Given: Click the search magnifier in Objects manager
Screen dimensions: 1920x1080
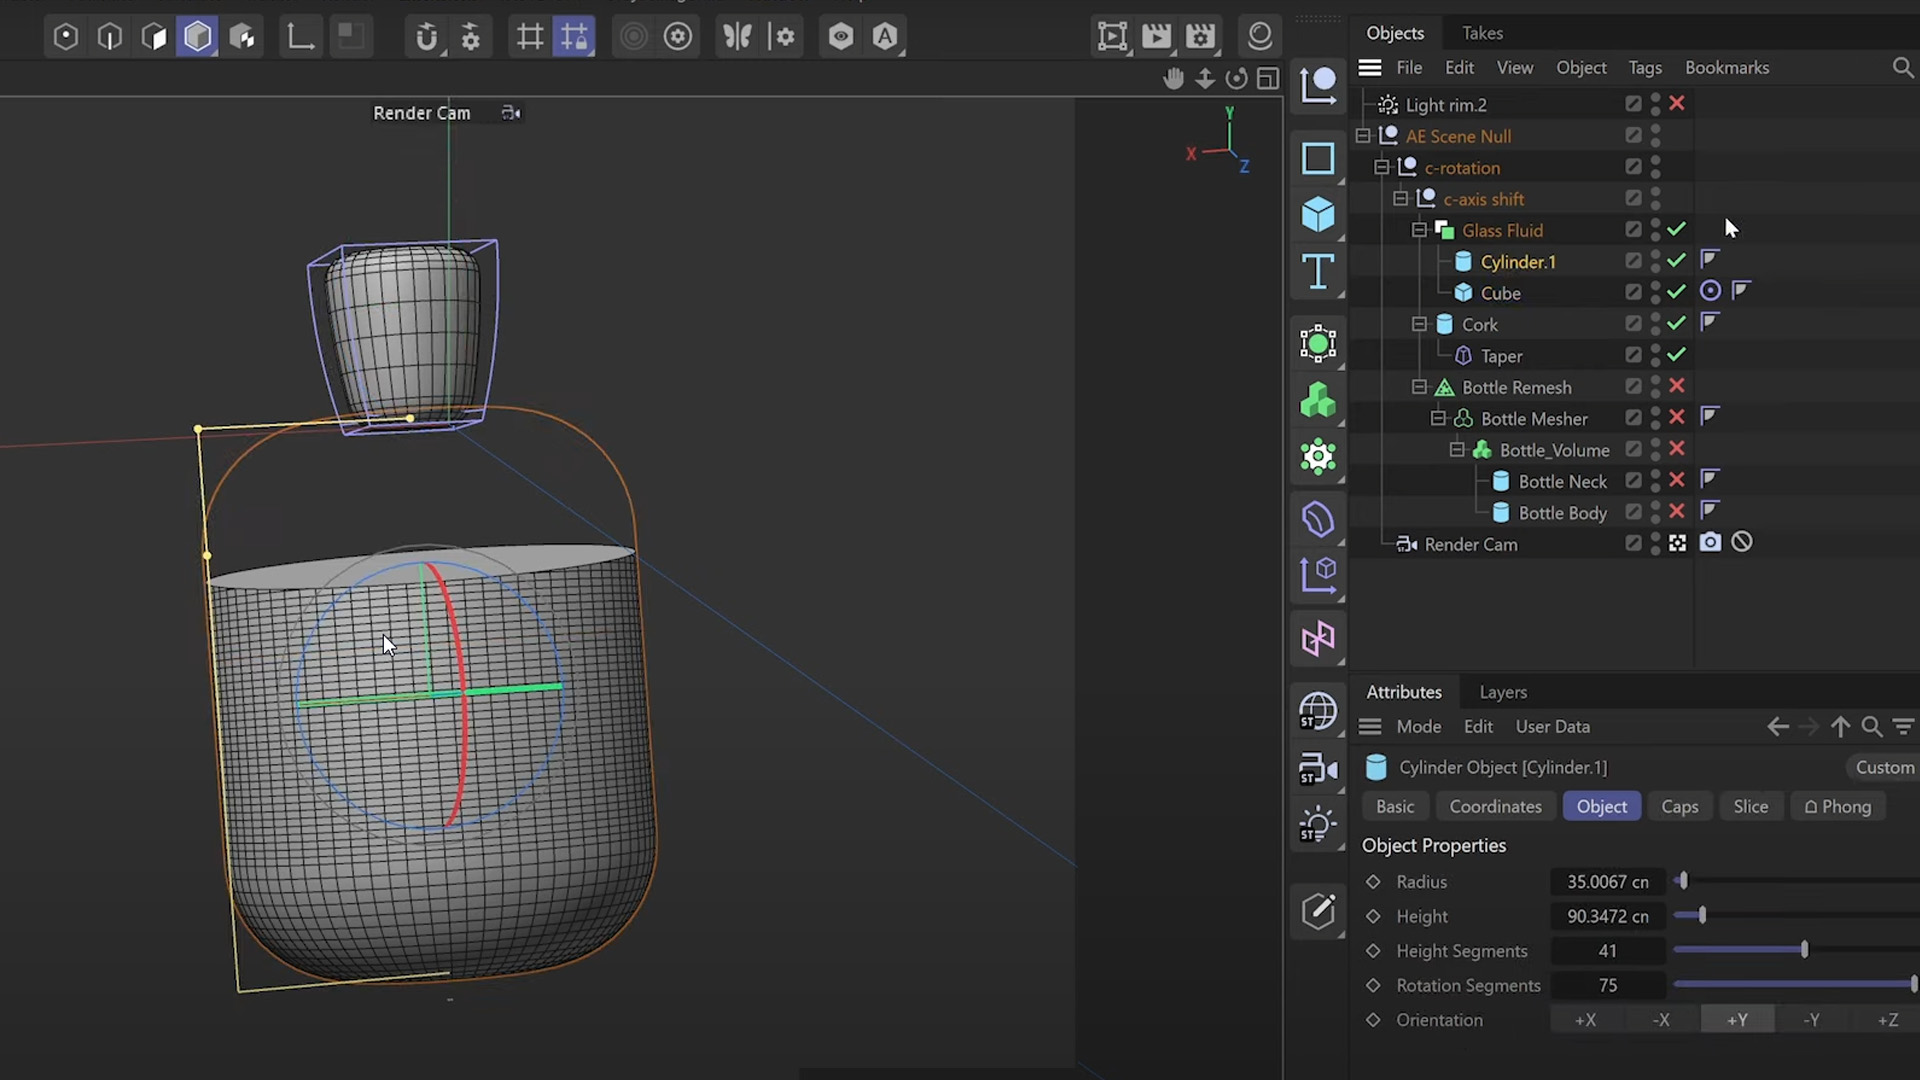Looking at the screenshot, I should pos(1902,67).
